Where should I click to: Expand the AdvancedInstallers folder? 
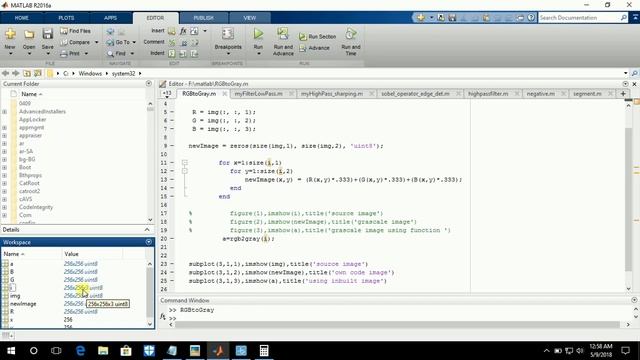4,111
